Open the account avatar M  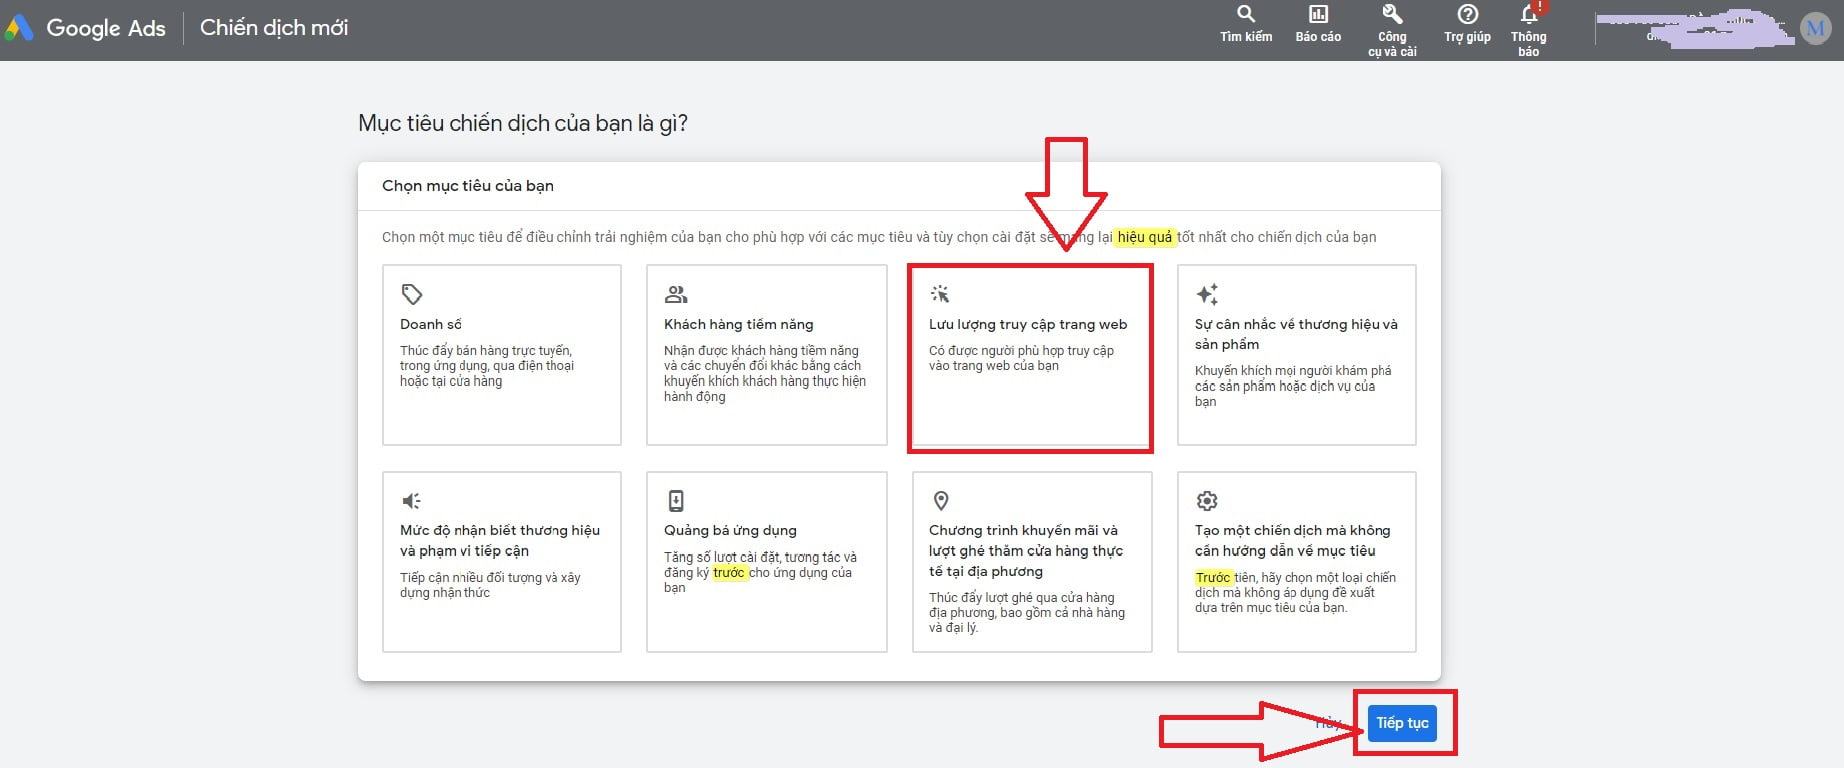click(1815, 28)
